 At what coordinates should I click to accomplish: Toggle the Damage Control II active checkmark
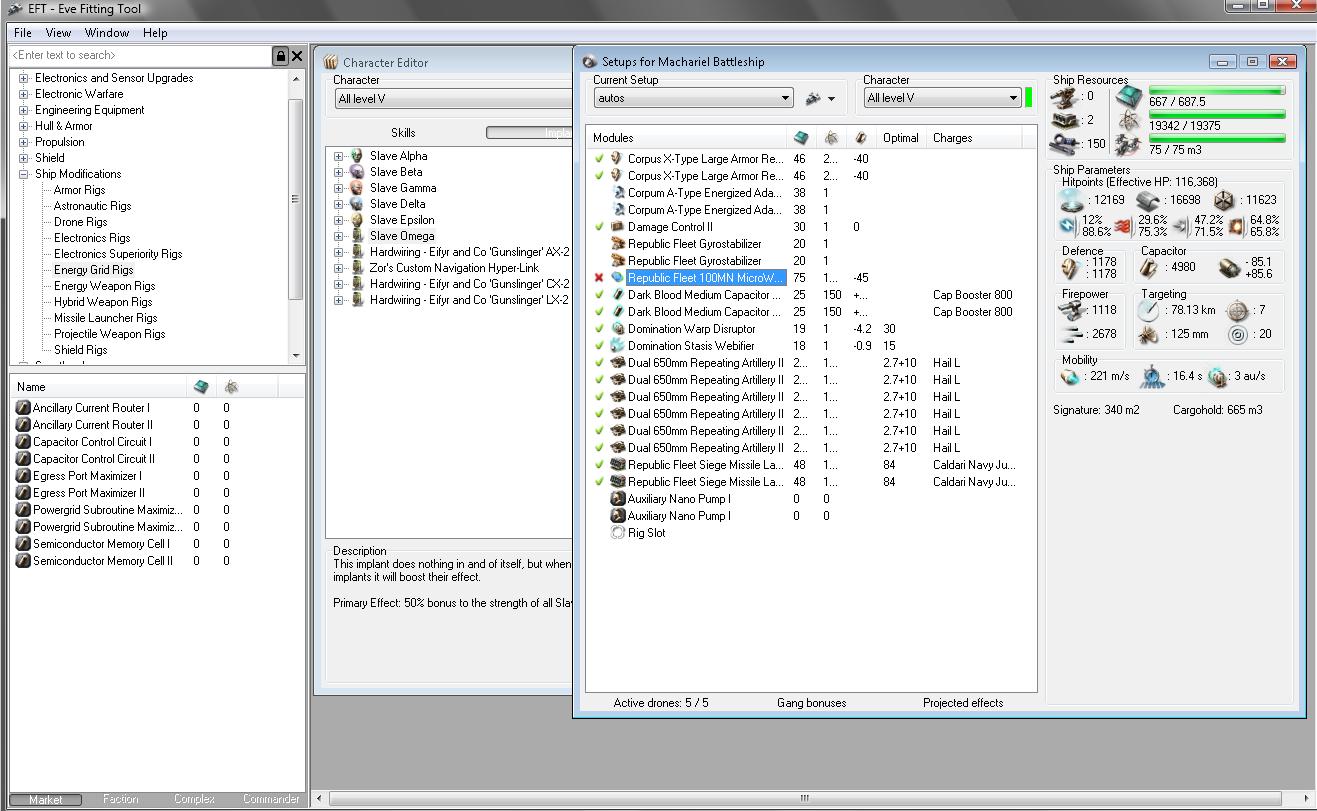pyautogui.click(x=599, y=227)
